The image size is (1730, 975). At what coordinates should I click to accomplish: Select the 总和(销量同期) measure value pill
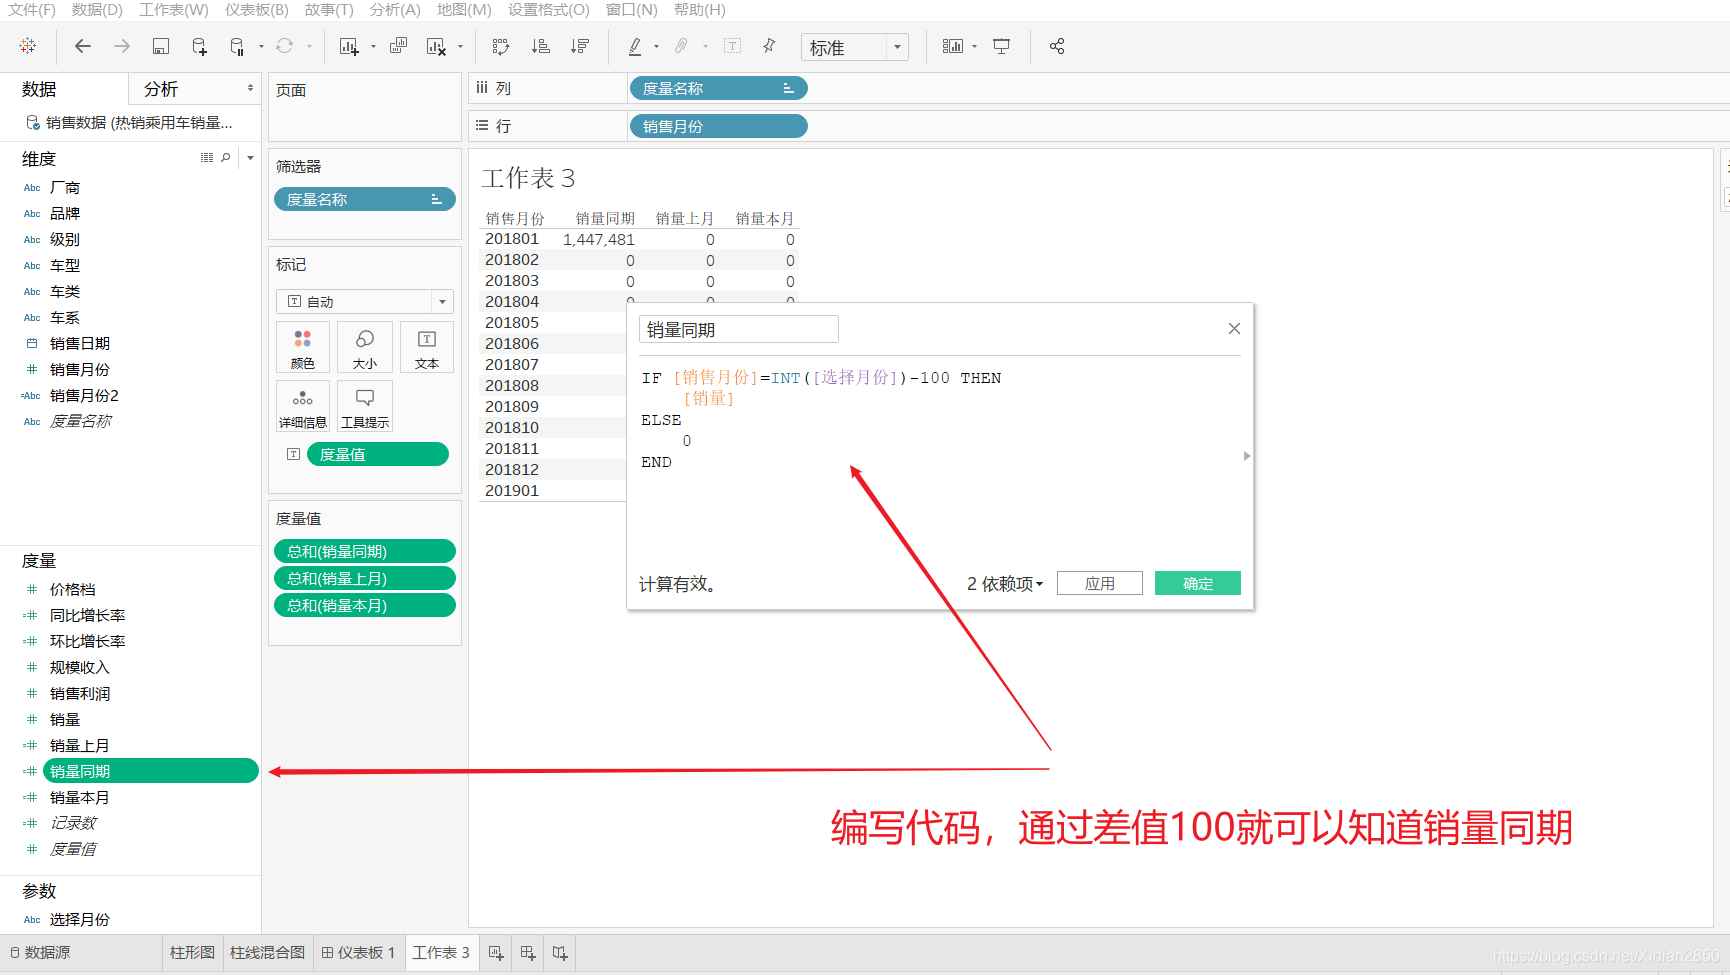coord(365,551)
